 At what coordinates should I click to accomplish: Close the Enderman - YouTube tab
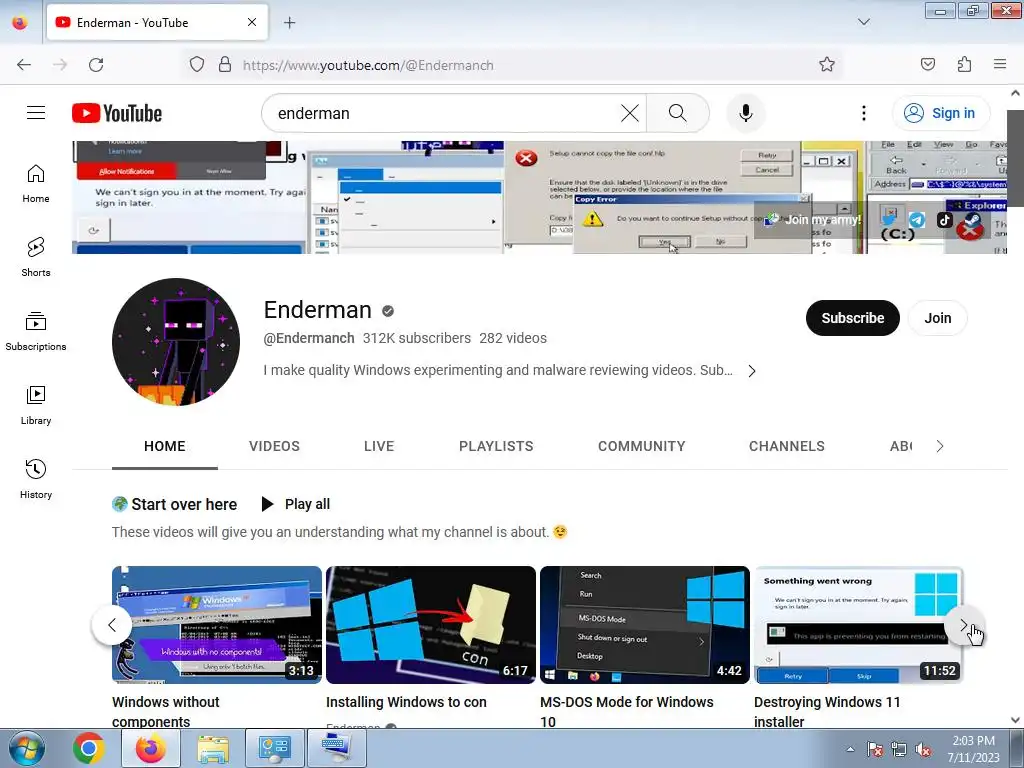[x=252, y=22]
